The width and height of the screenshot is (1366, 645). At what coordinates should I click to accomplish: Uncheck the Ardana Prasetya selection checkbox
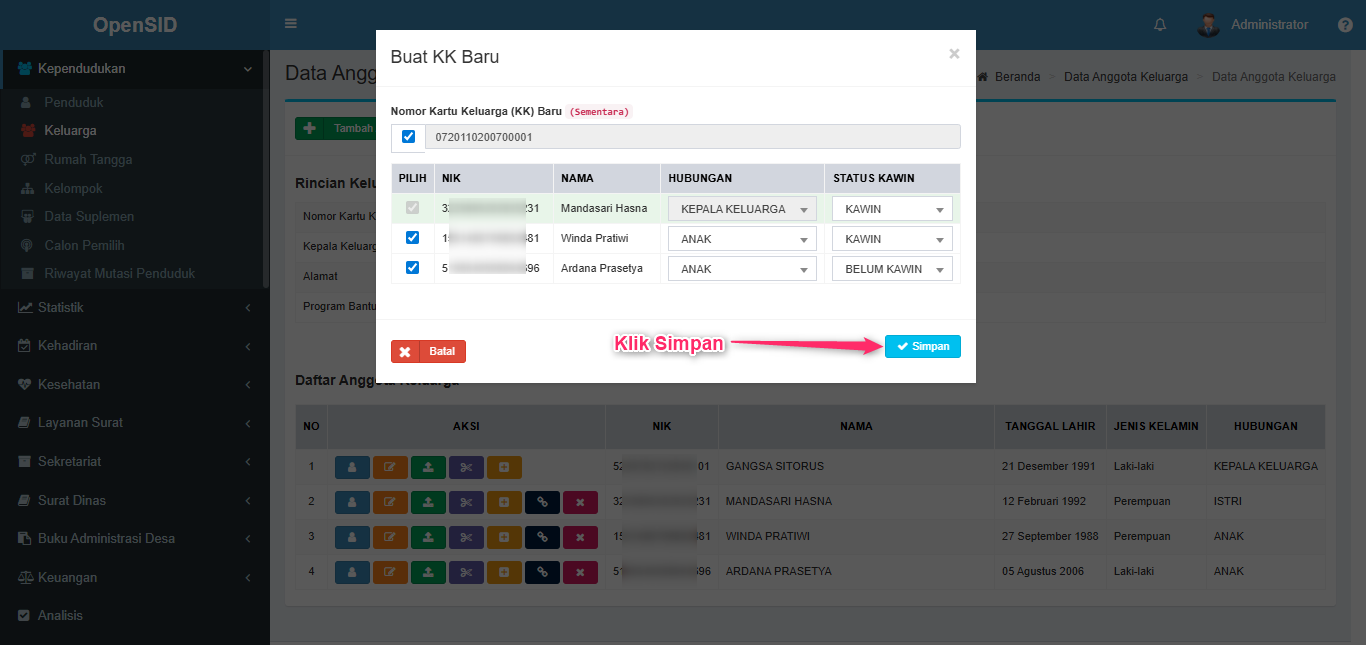click(x=412, y=268)
